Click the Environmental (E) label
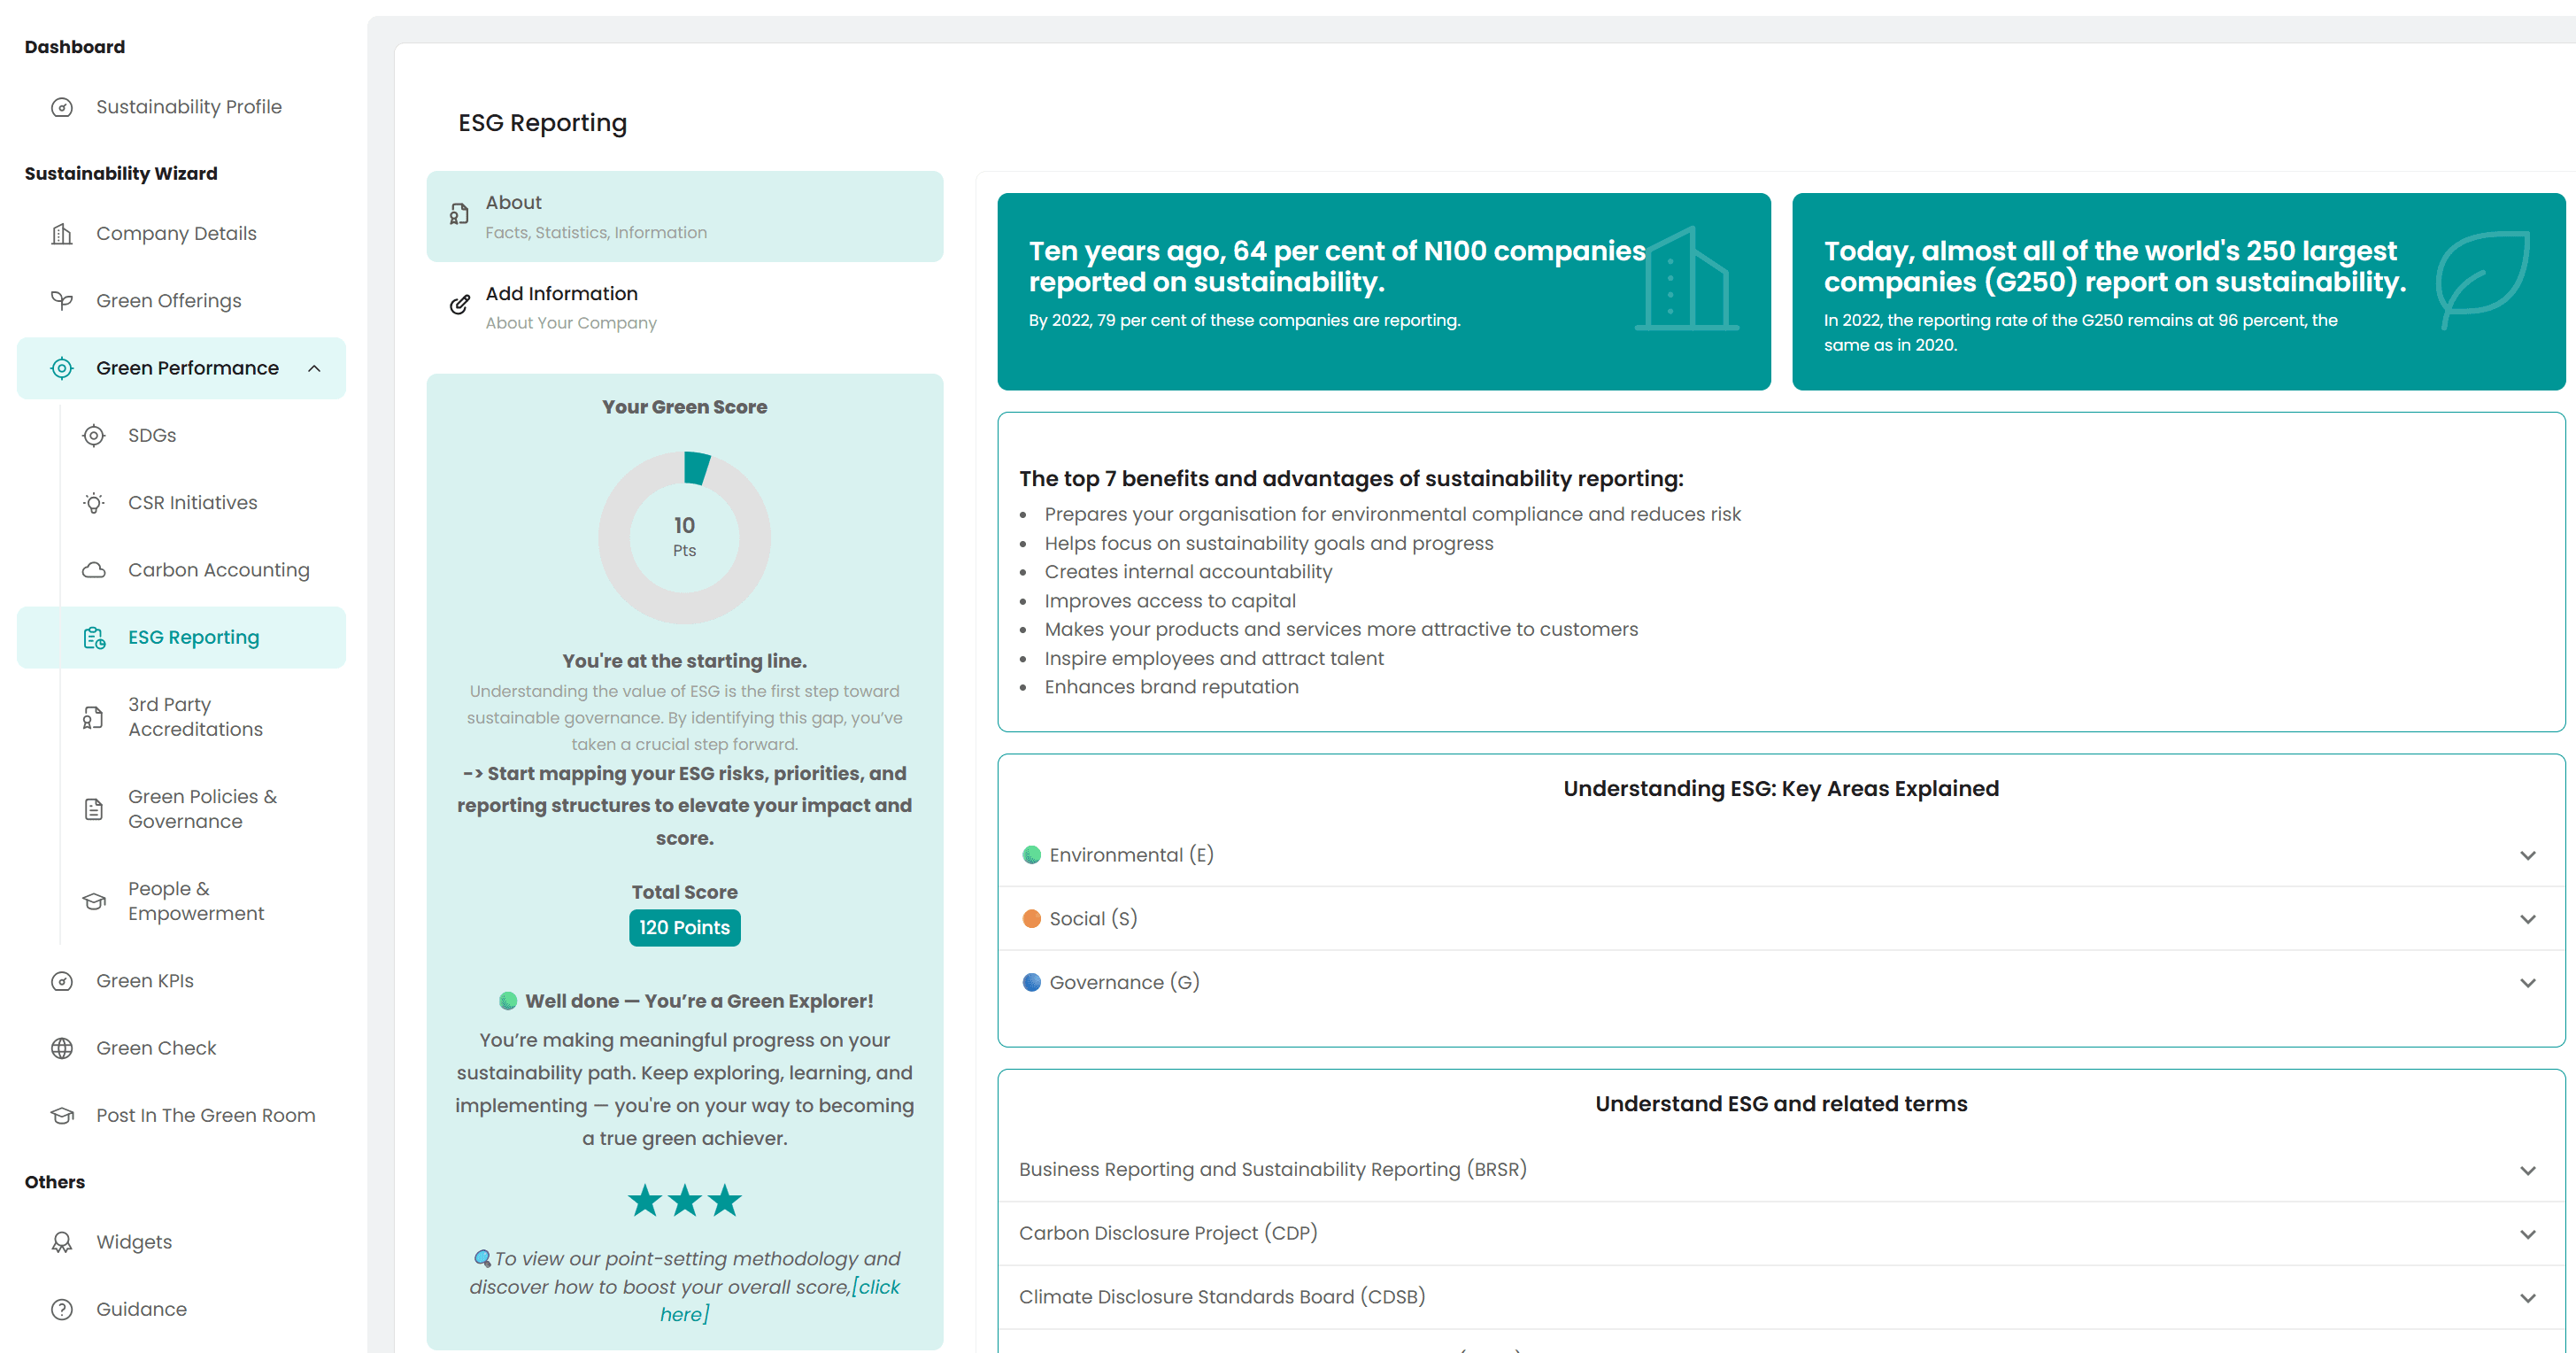2576x1353 pixels. (1131, 855)
